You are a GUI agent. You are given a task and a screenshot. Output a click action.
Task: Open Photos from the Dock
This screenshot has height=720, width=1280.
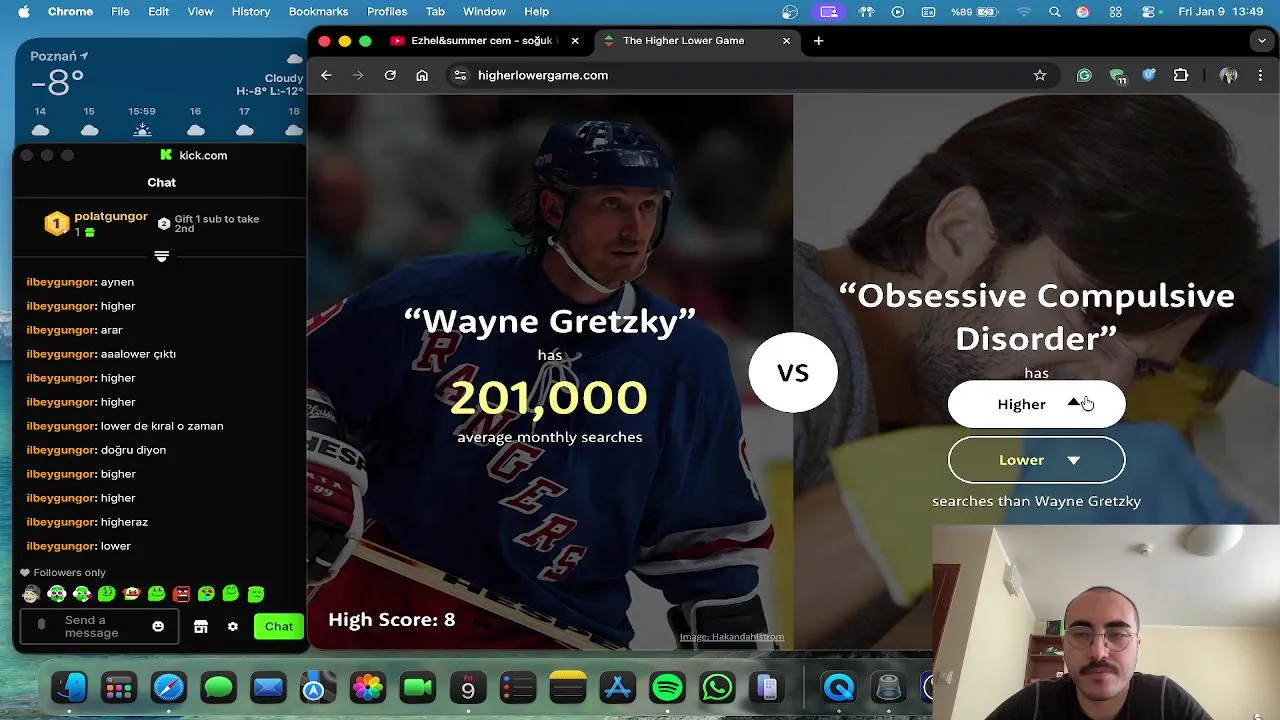coord(368,687)
